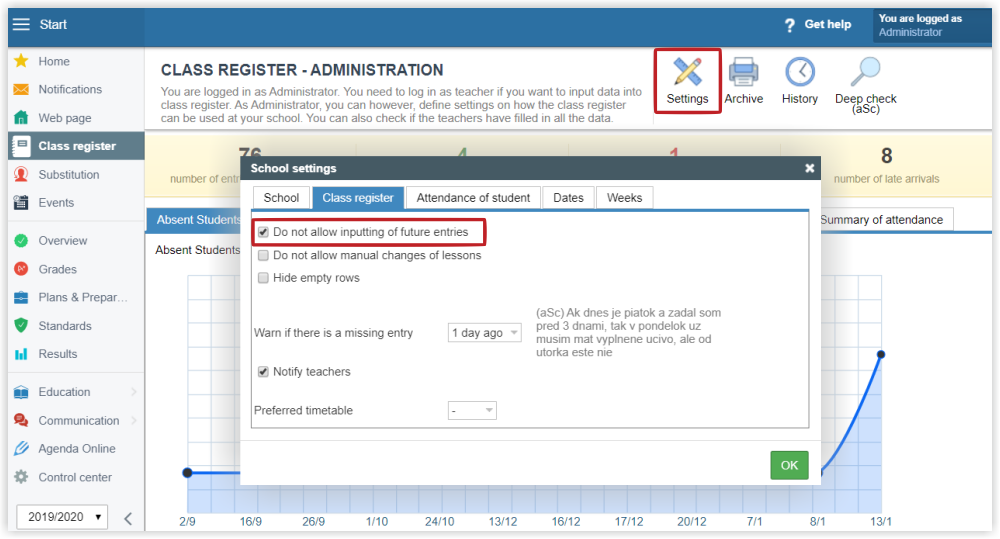Uncheck Do not allow inputting future entries
This screenshot has width=1000, height=539.
(263, 232)
